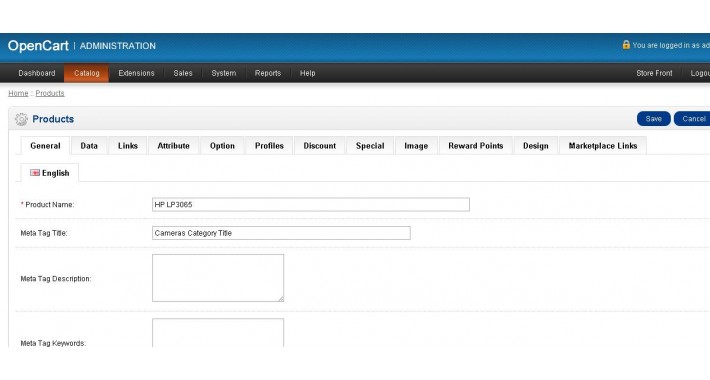Go to Store Front
Screen dimensions: 710x380
(654, 73)
